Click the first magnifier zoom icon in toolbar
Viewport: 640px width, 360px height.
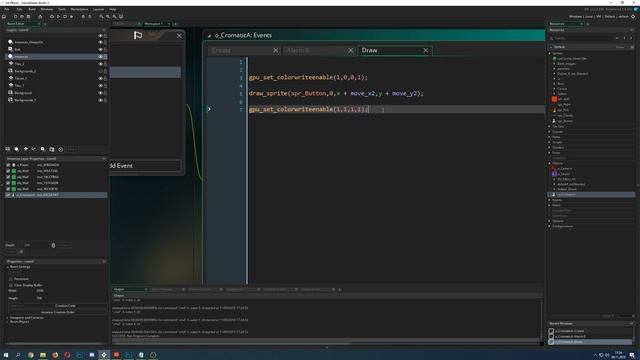101,17
